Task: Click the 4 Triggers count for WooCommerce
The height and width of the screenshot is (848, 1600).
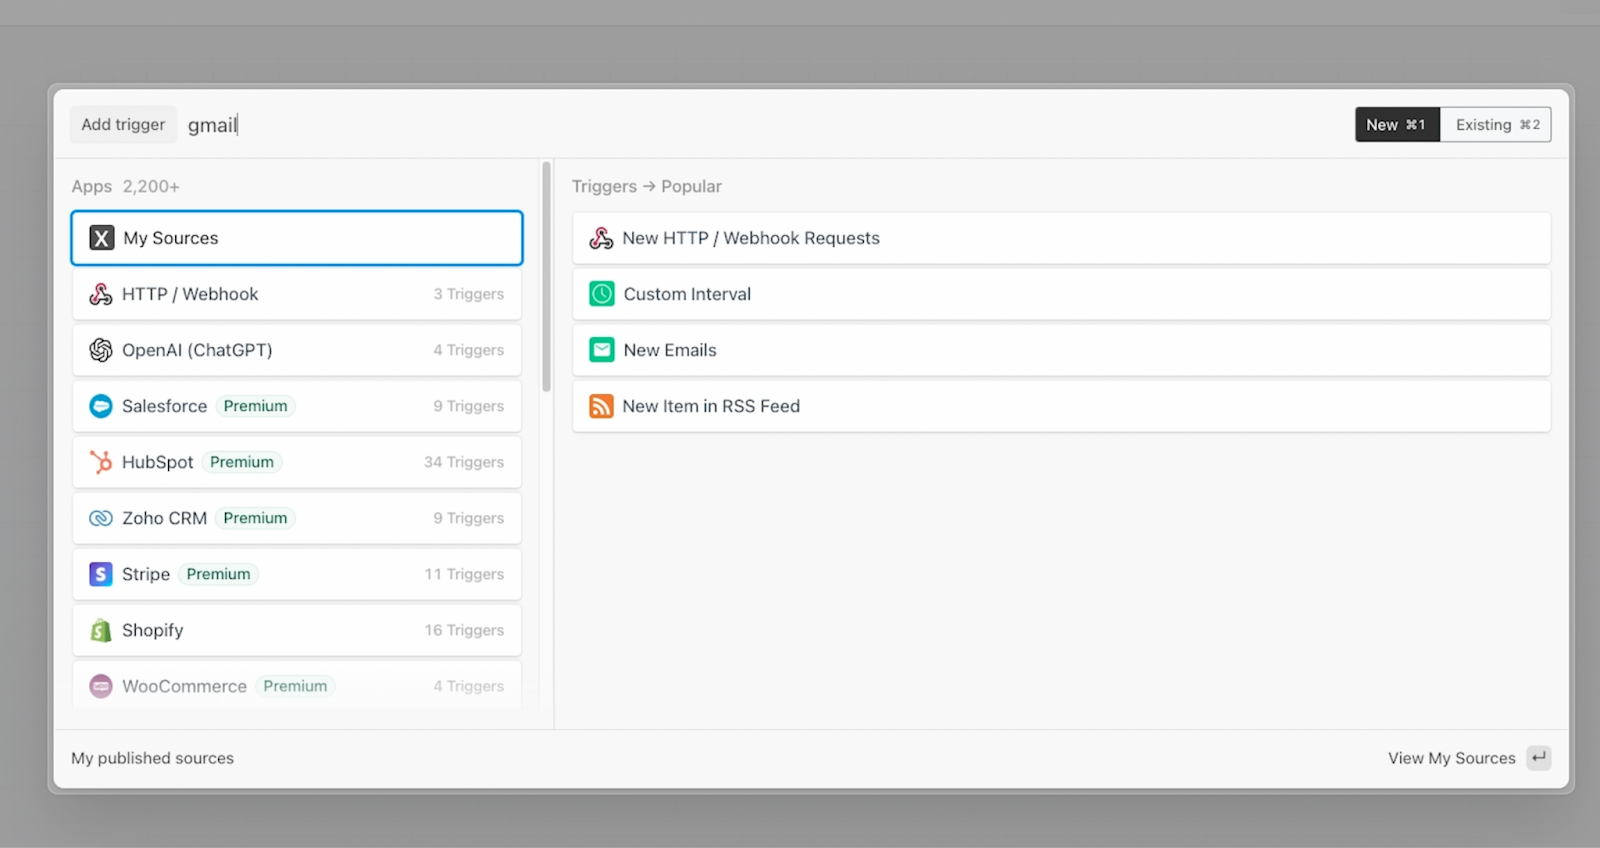Action: tap(468, 686)
